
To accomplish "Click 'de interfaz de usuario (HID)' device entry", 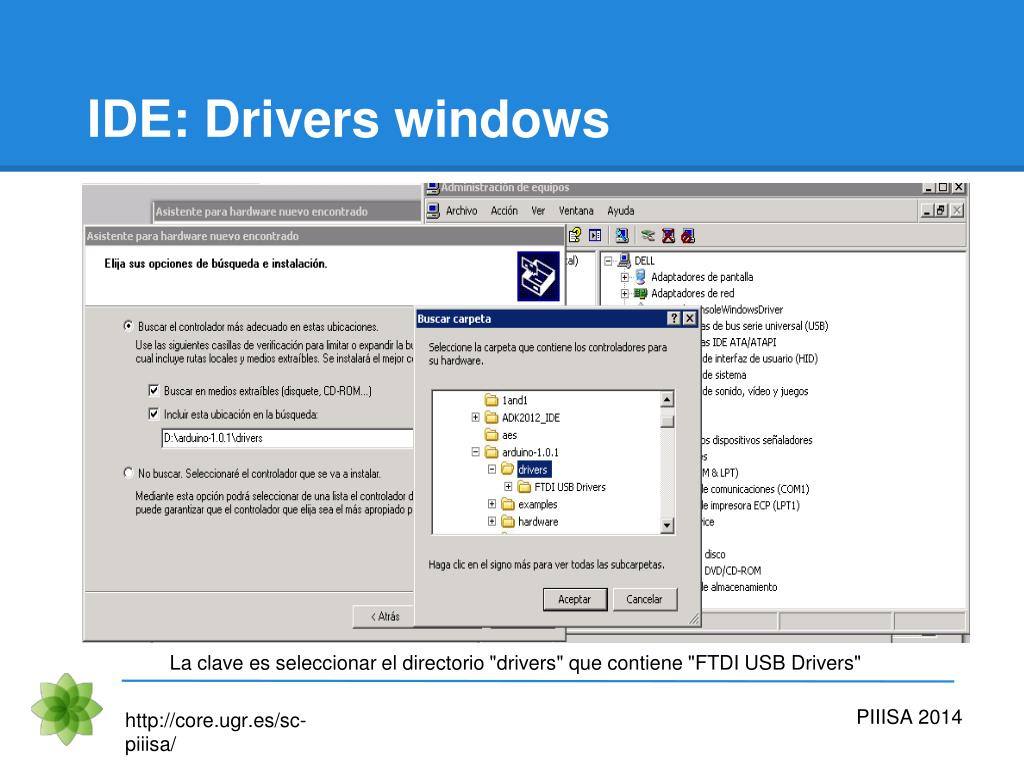I will click(760, 359).
